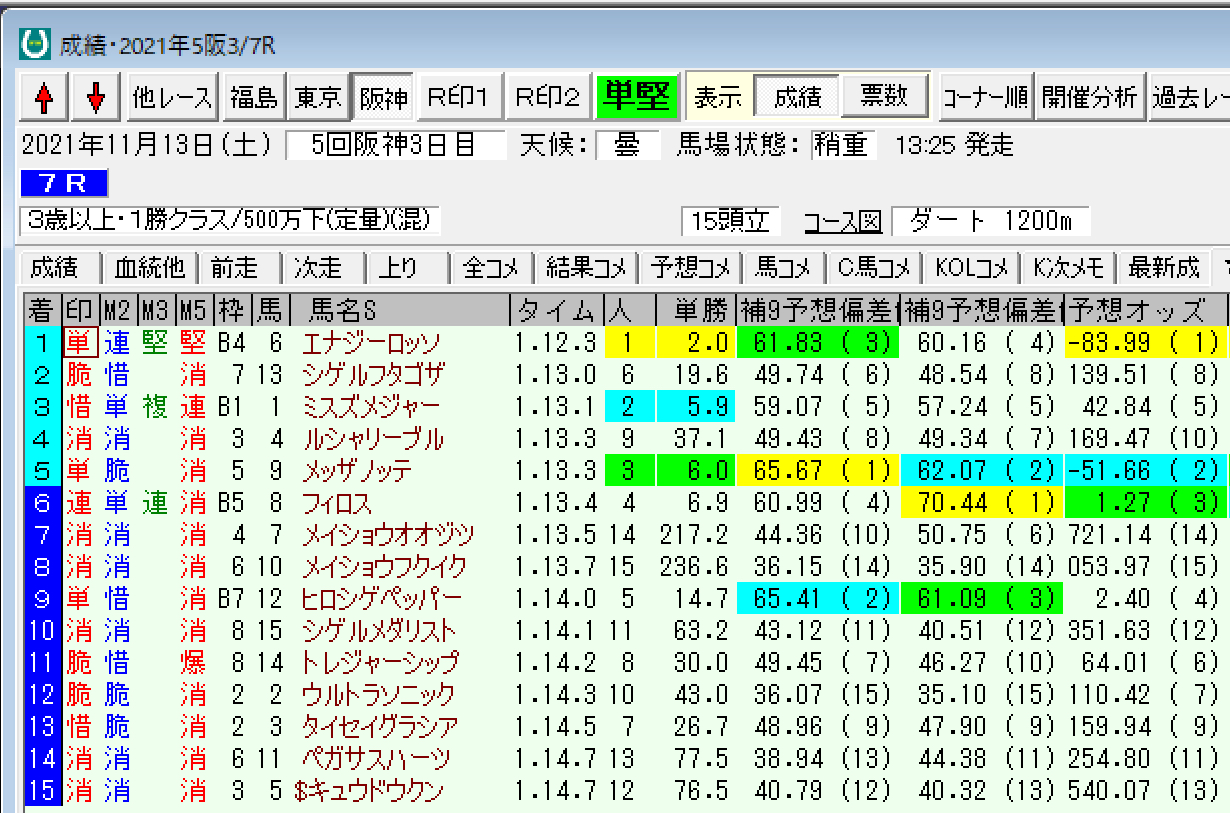Toggle the 票数 display mode
The image size is (1230, 813).
tap(884, 95)
